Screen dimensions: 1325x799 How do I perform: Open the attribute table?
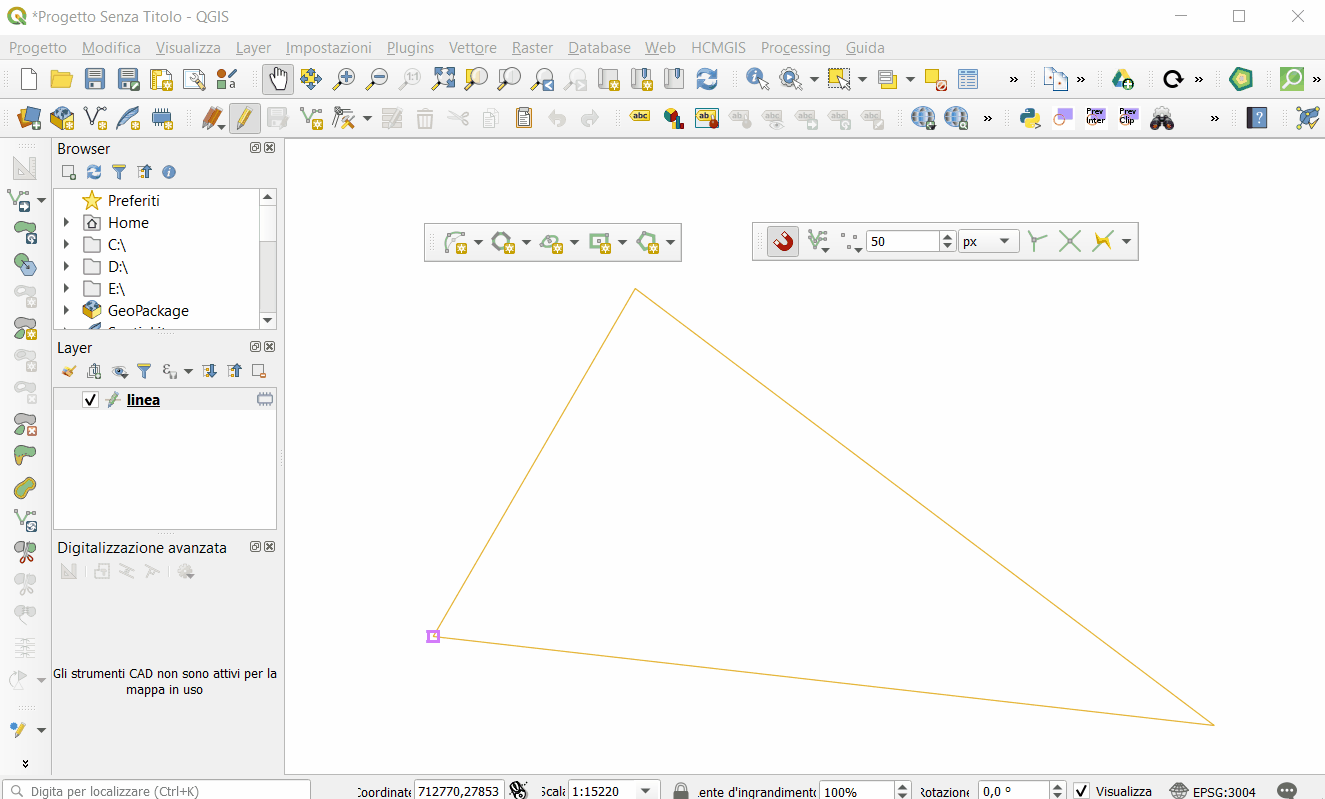pos(966,78)
